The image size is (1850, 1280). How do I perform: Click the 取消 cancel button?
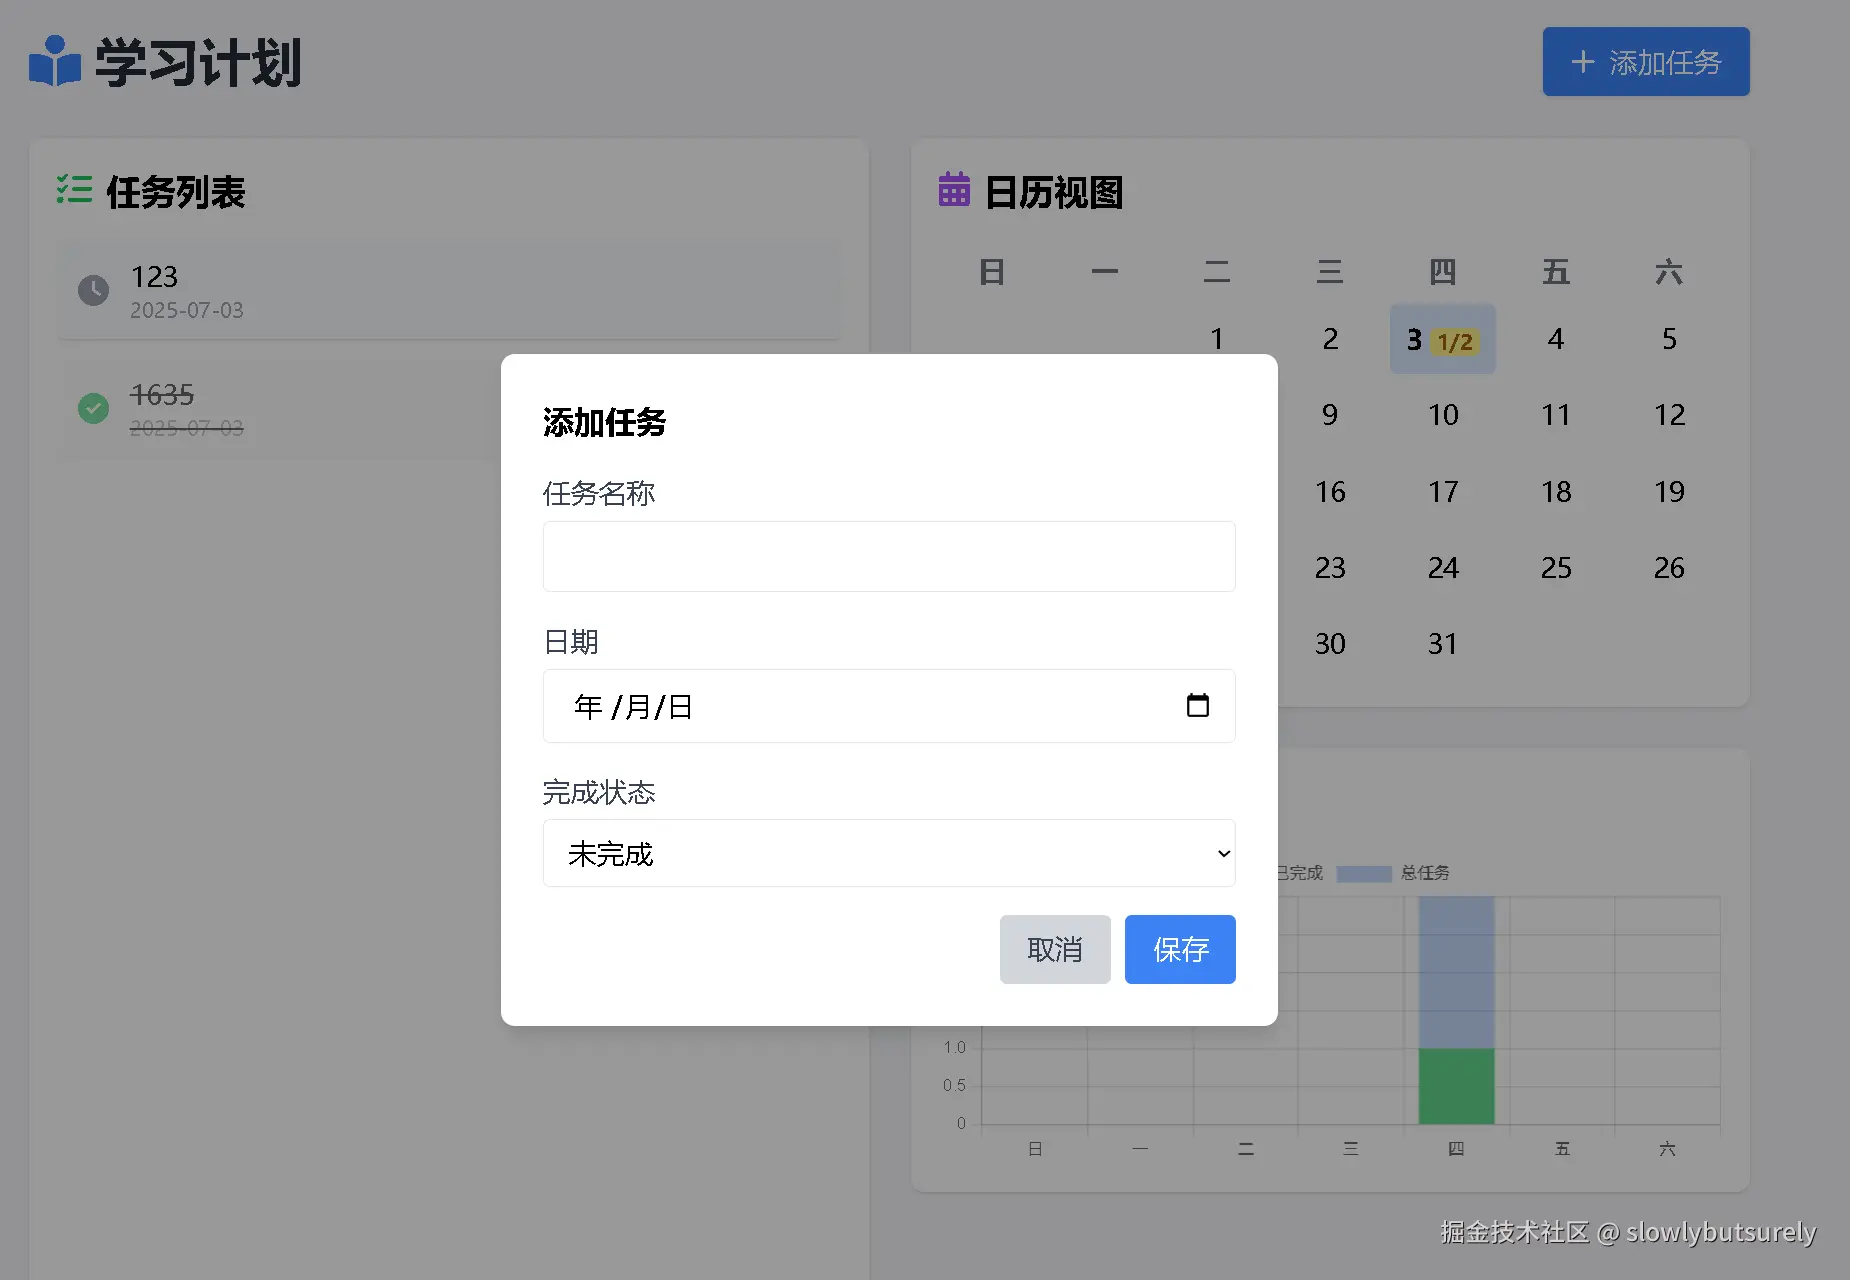(1055, 949)
